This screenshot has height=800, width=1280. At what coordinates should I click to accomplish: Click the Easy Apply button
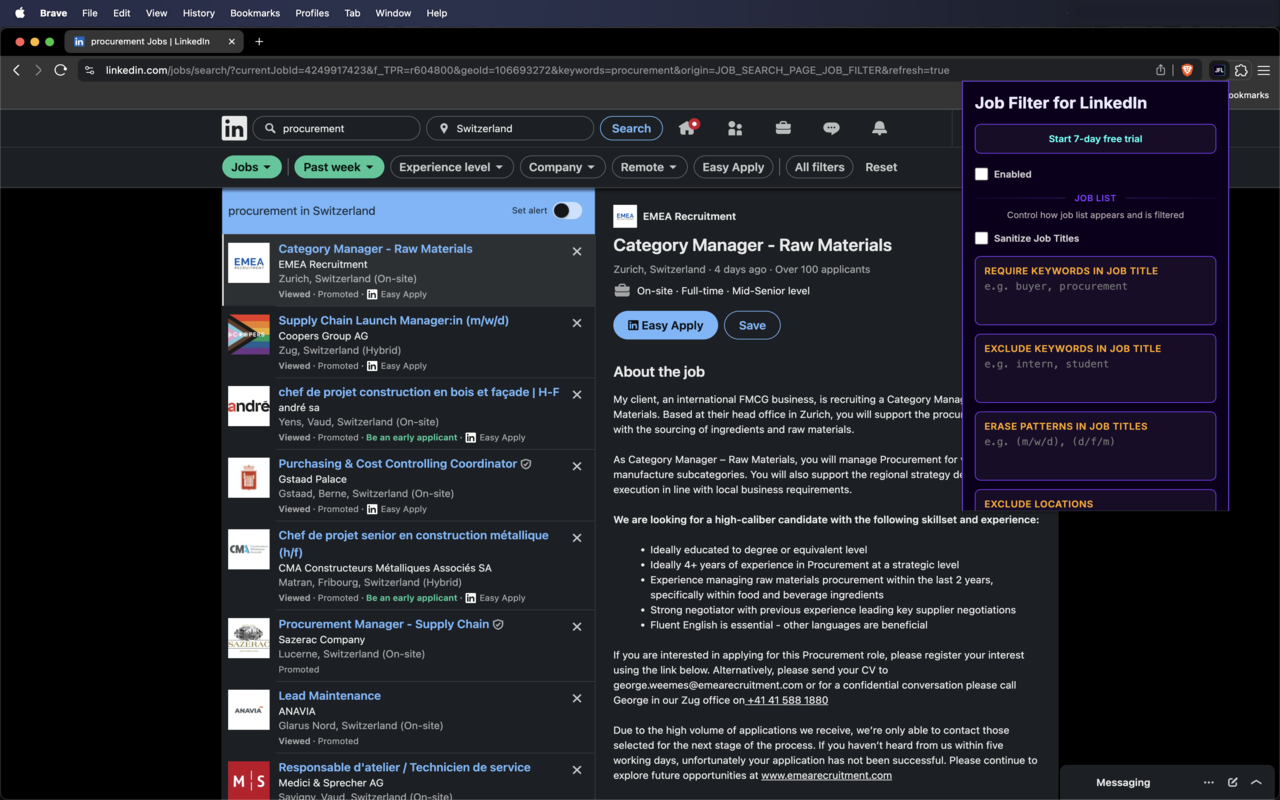[665, 325]
